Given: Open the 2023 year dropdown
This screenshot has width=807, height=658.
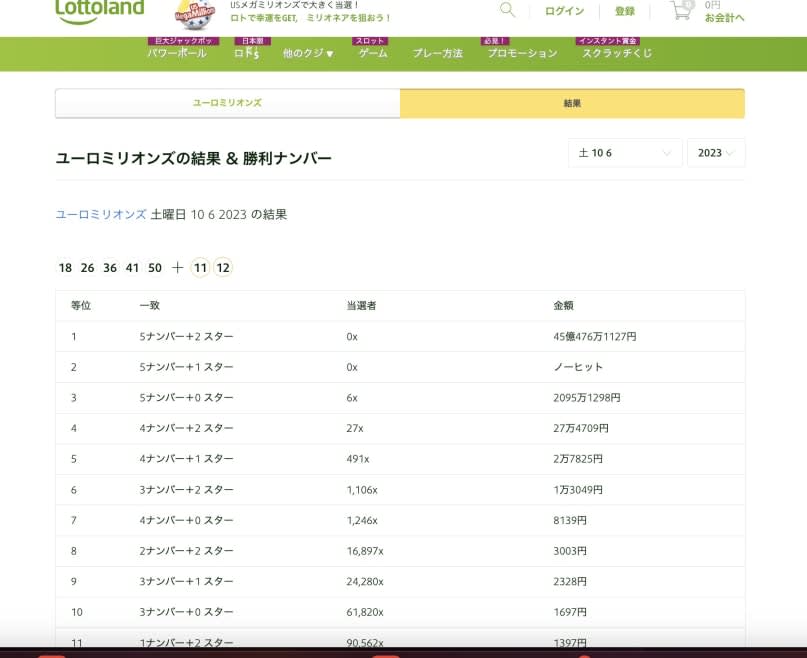Looking at the screenshot, I should tap(714, 152).
